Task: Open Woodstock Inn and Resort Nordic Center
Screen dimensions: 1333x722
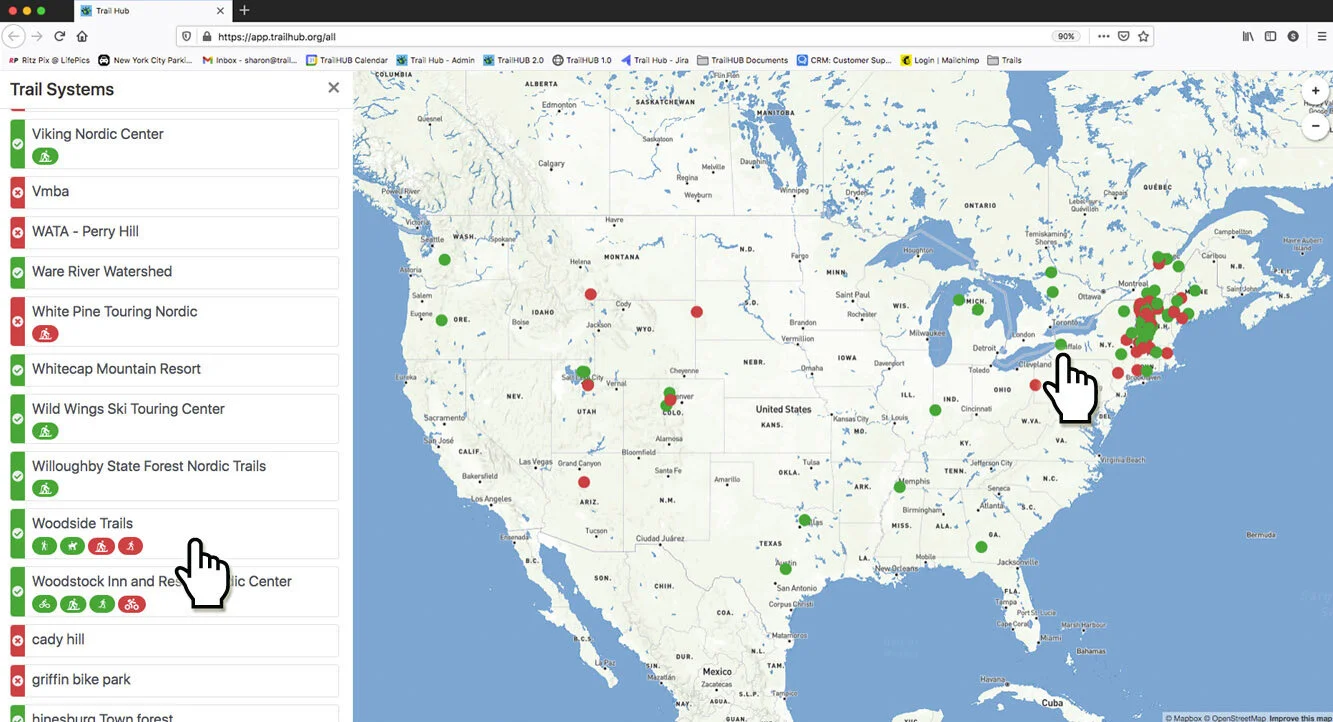Action: point(174,591)
